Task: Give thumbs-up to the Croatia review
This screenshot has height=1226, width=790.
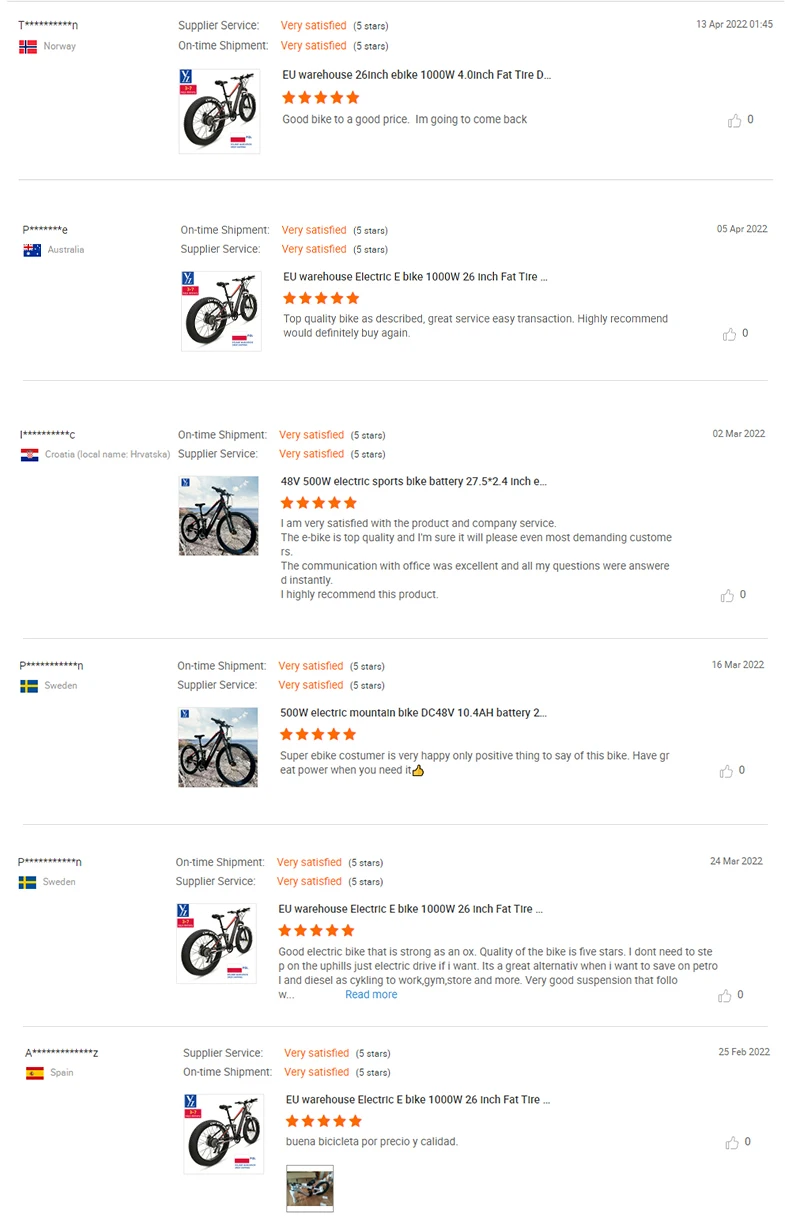Action: pos(727,595)
